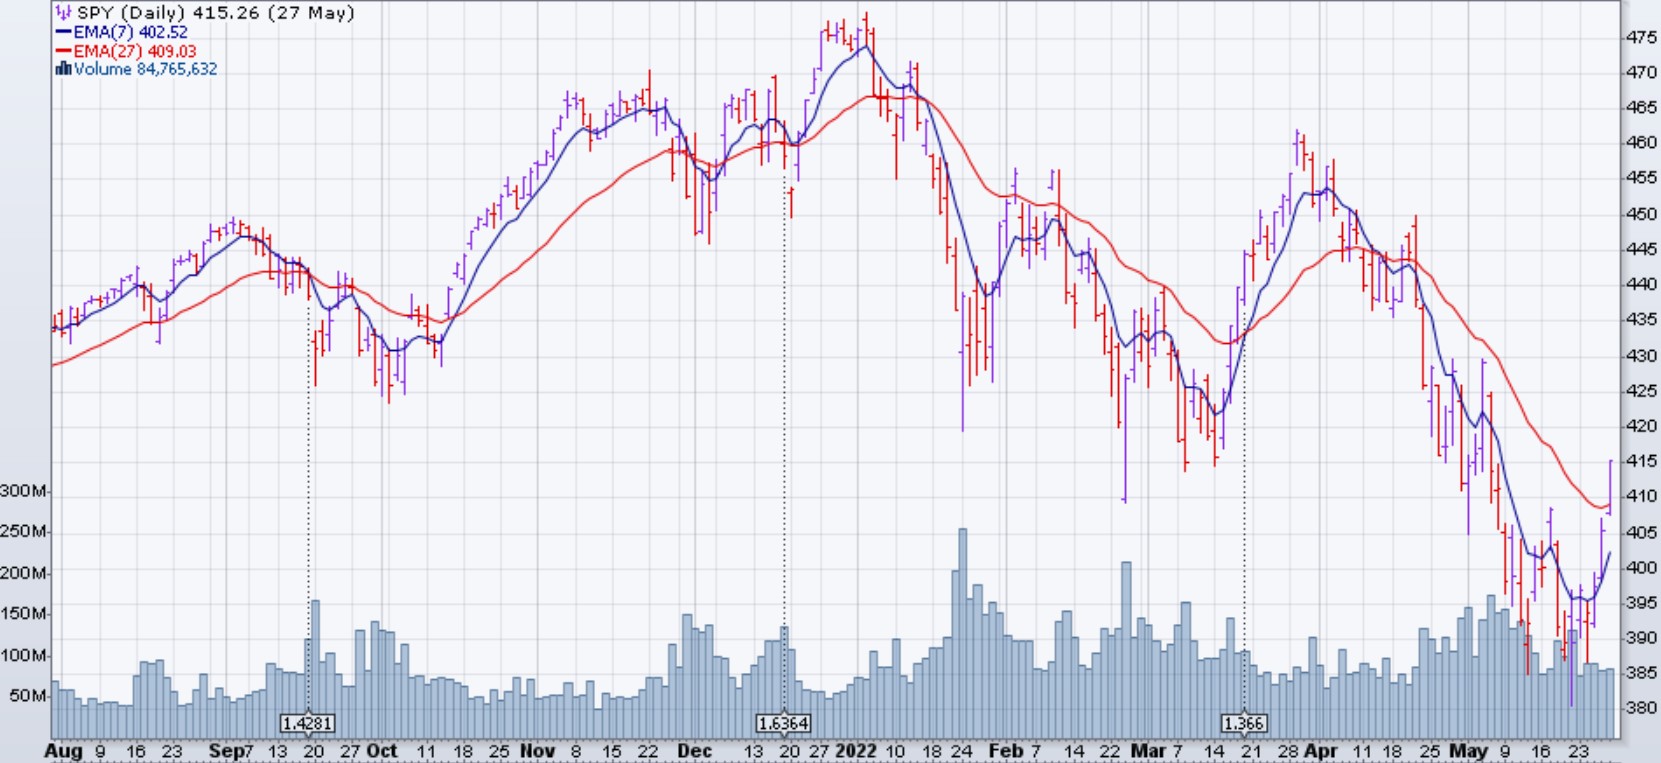Click the 50M volume axis label
Screen dimensions: 1661x763
[x=28, y=696]
